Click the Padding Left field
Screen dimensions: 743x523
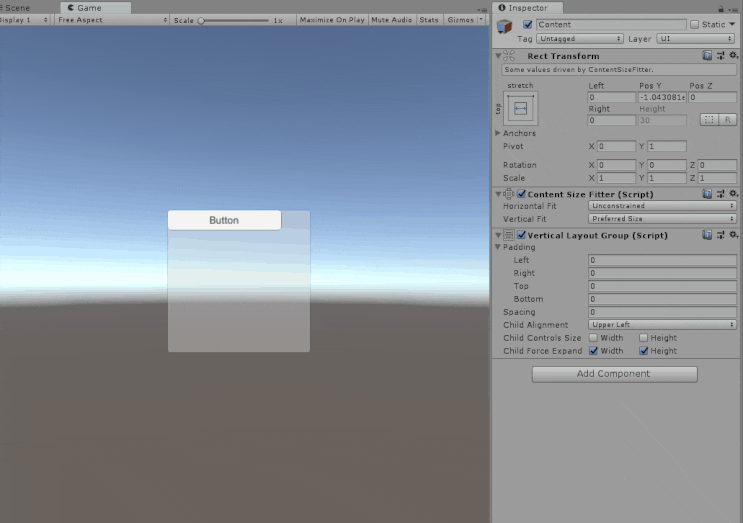click(x=662, y=260)
